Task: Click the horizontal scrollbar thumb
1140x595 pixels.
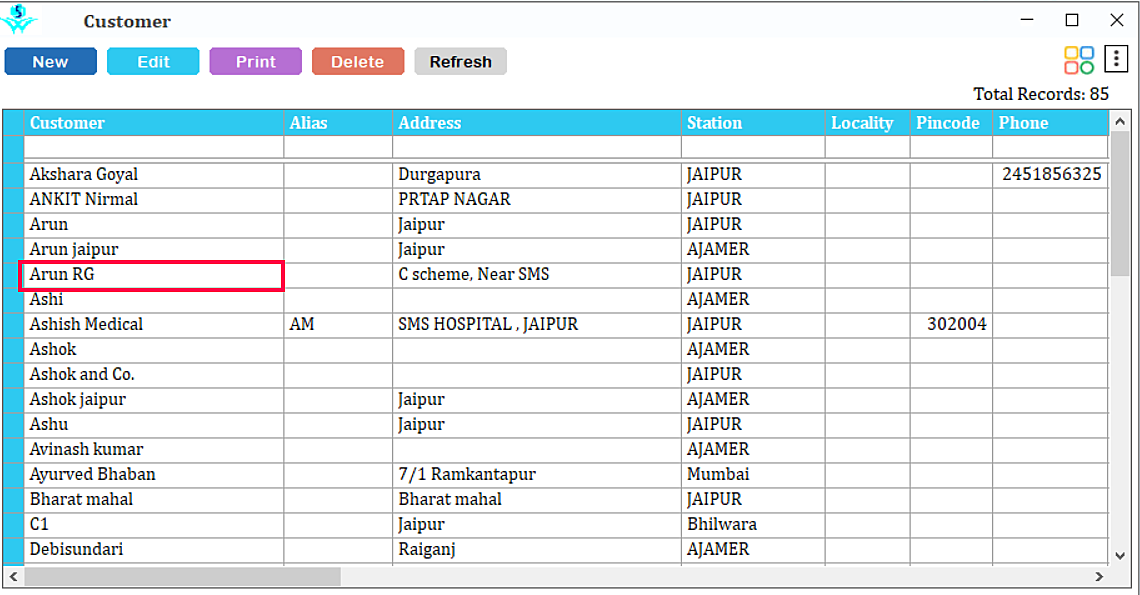Action: click(x=182, y=577)
